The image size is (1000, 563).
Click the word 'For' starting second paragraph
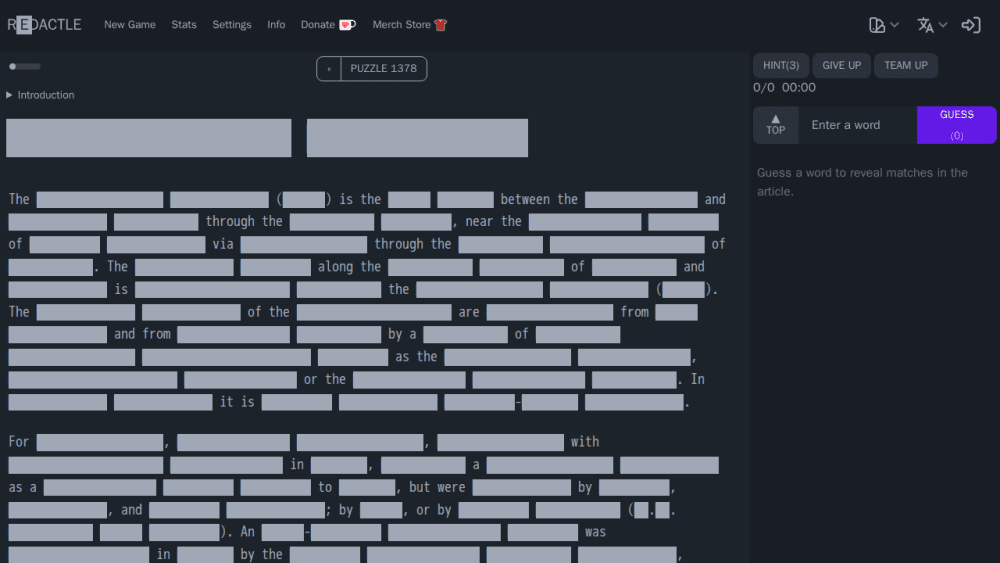[18, 442]
